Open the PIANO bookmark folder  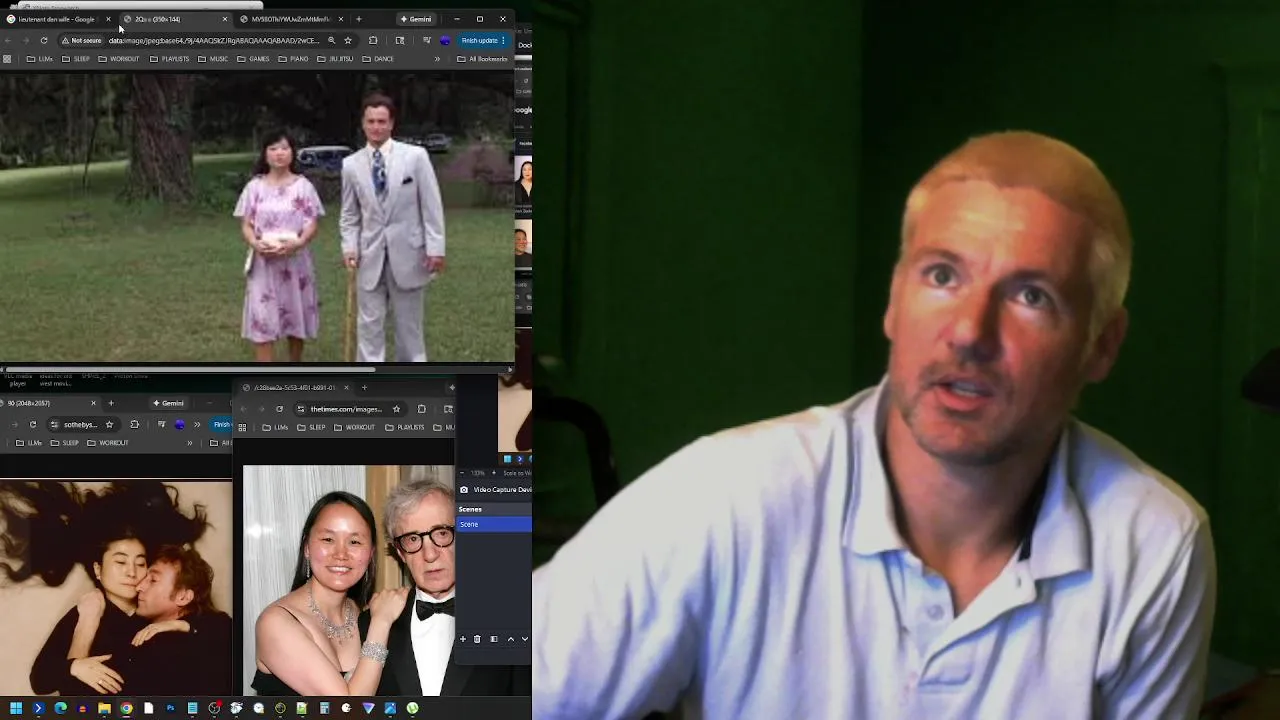click(293, 59)
